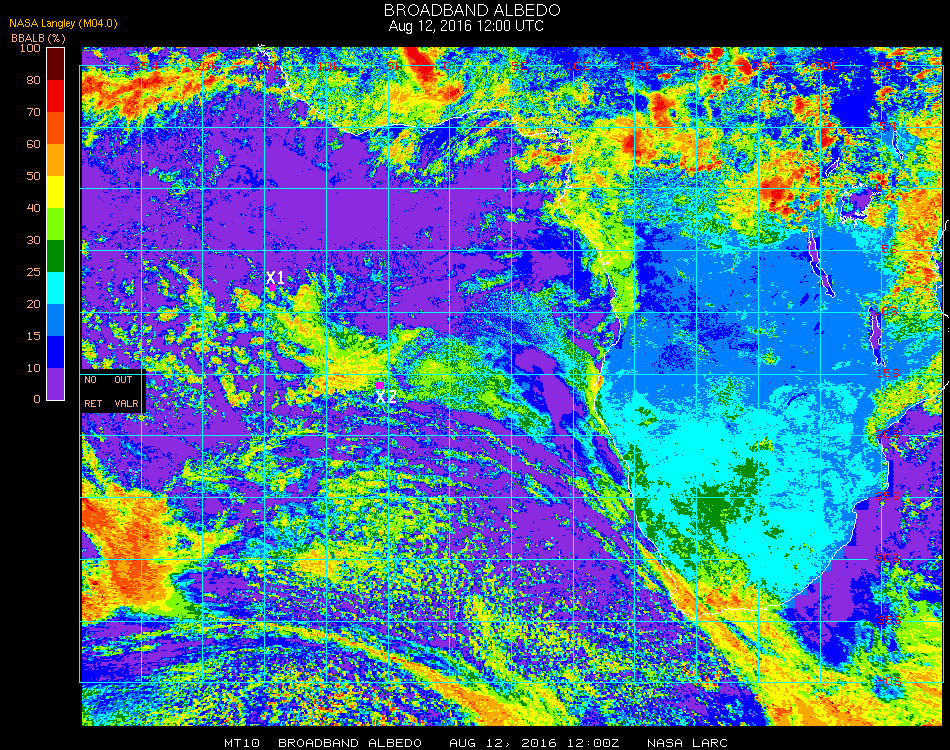Select the light blue 15–20% colorbar segment
The image size is (950, 750).
click(x=55, y=319)
